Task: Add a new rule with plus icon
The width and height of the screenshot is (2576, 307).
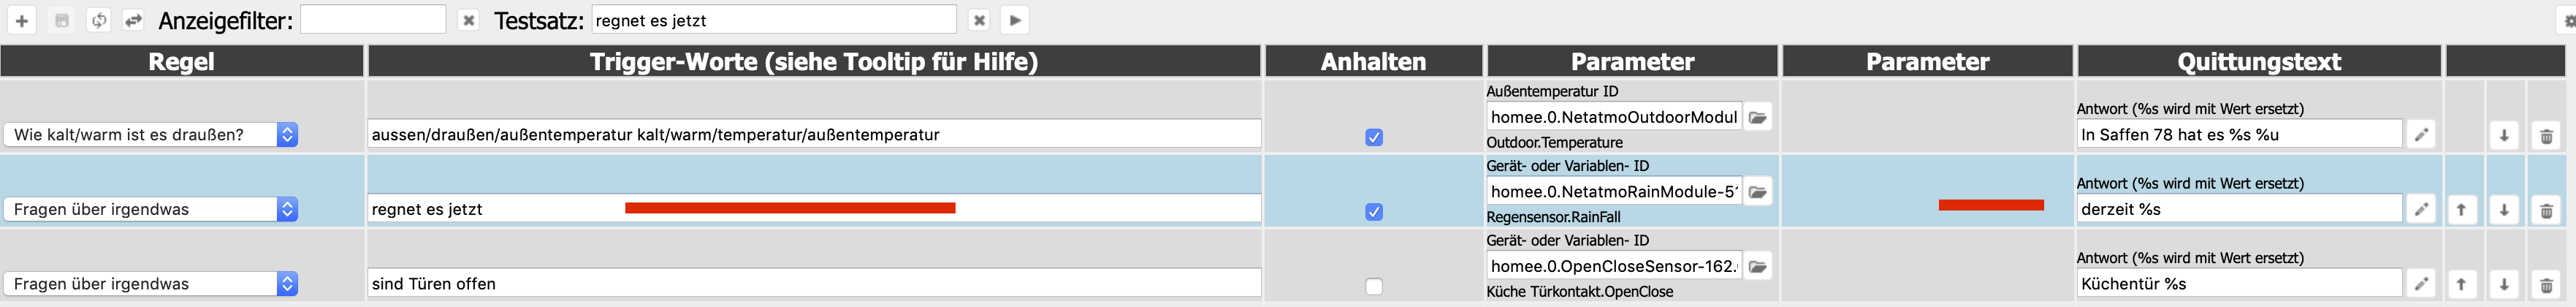Action: click(21, 20)
